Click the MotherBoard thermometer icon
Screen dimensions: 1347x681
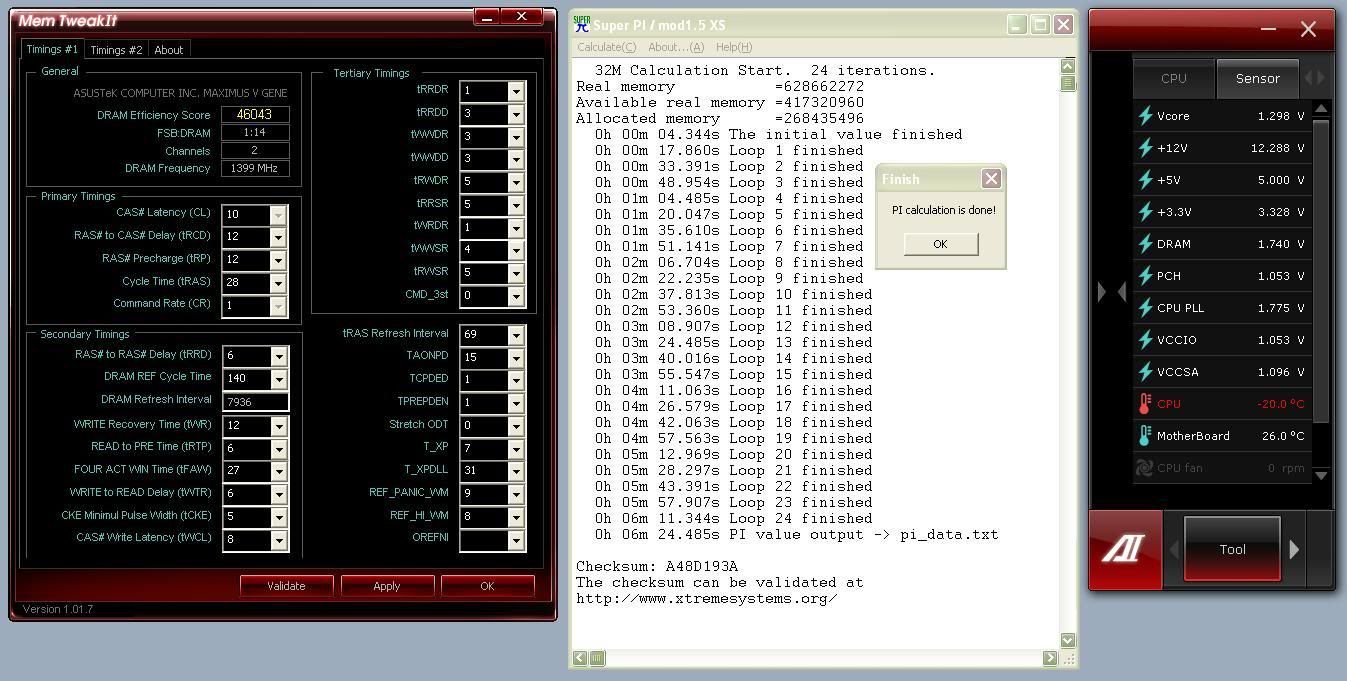point(1145,436)
